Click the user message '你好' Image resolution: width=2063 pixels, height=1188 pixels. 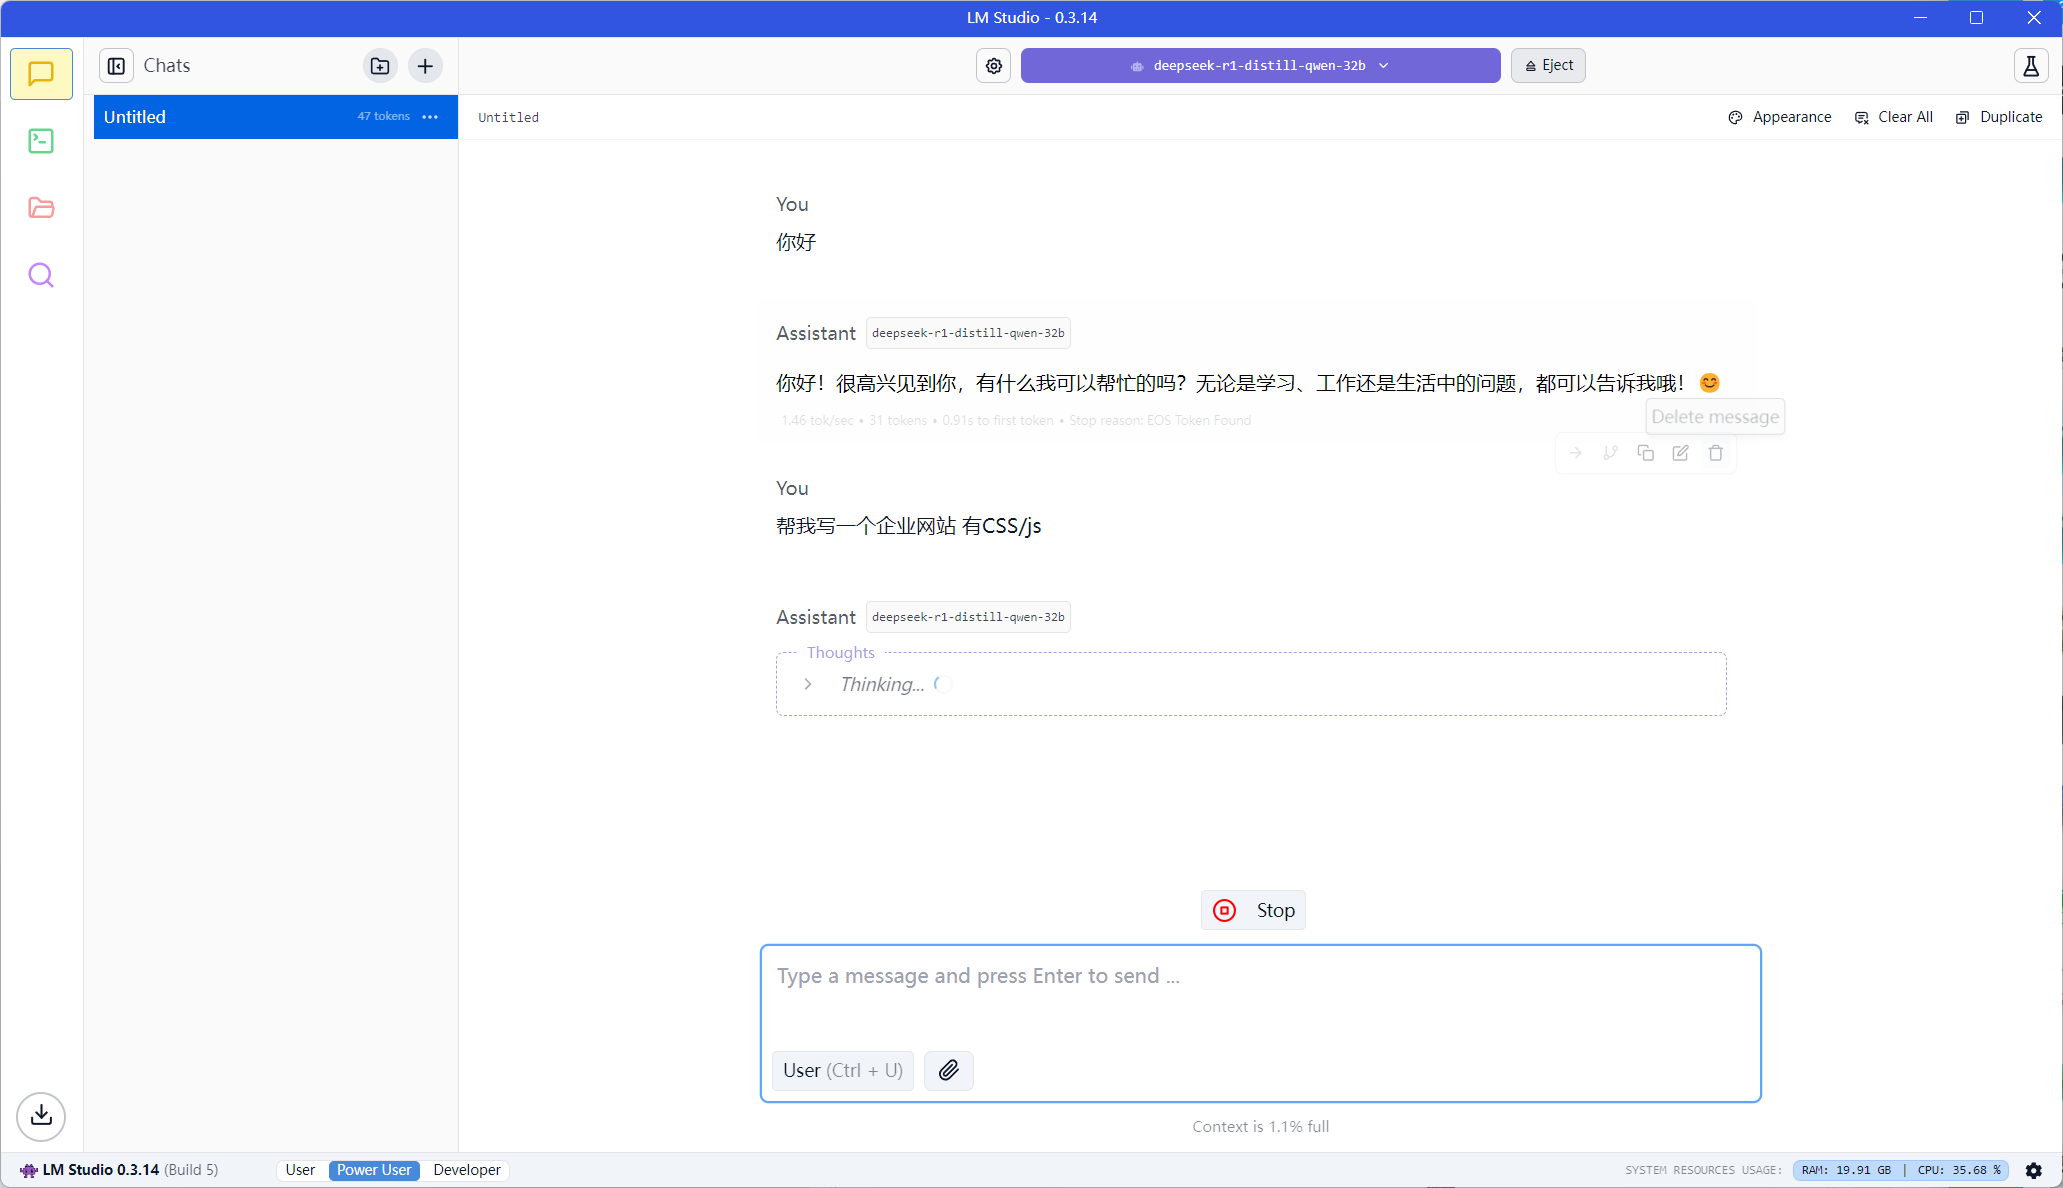(x=796, y=242)
